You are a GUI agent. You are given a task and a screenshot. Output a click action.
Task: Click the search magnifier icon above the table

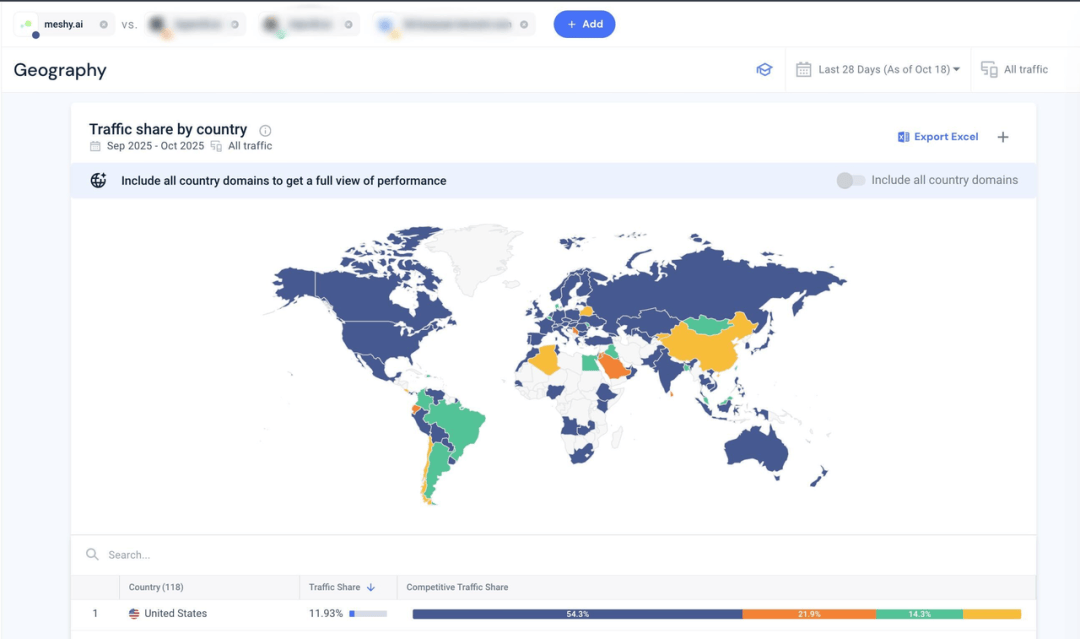pyautogui.click(x=92, y=555)
